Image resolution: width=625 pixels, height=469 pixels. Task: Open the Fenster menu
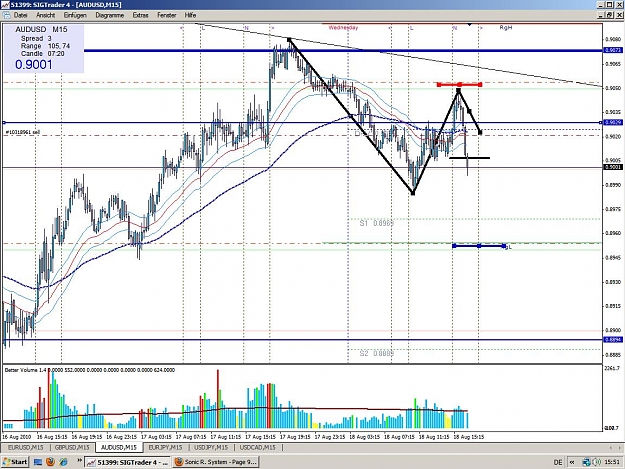click(167, 15)
